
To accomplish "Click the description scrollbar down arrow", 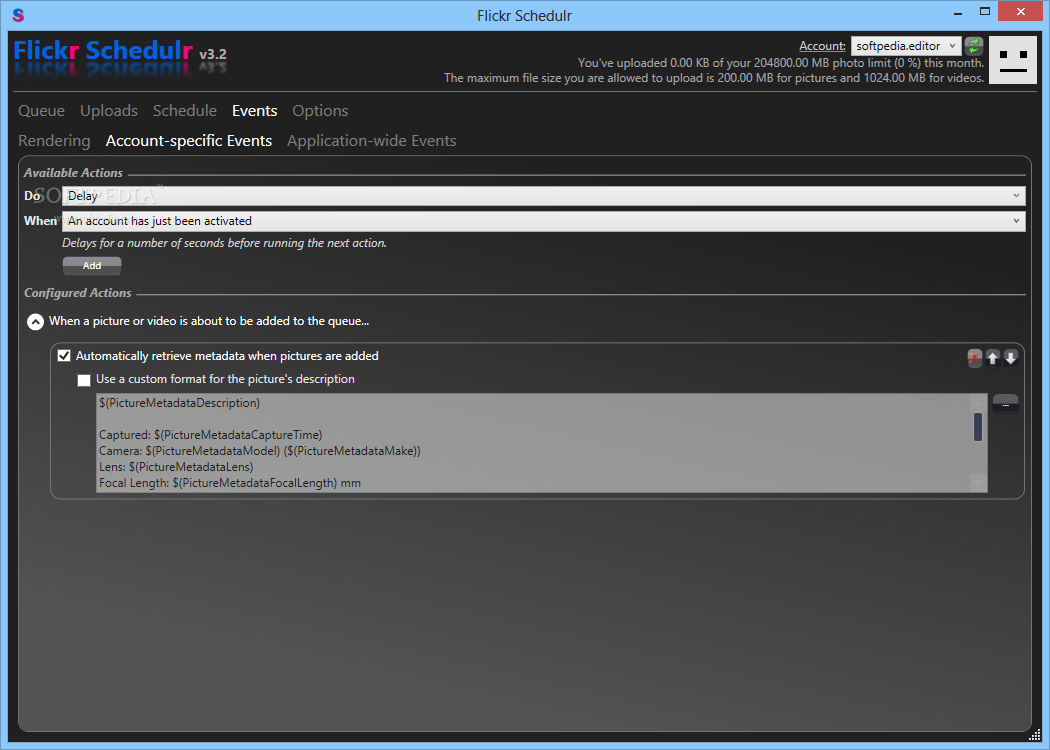I will 978,483.
